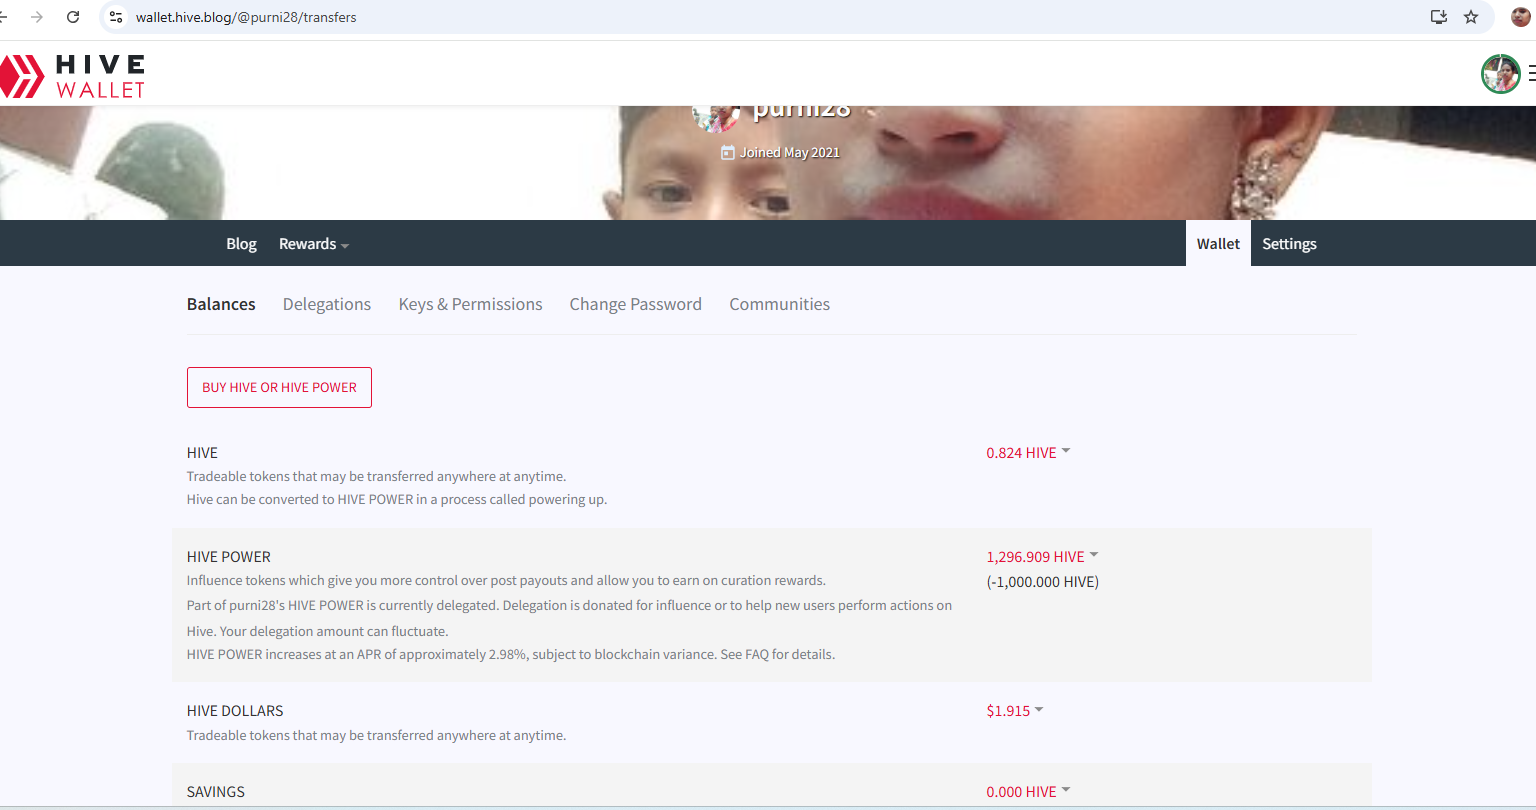Open the 1,296.909 HIVE power dropdown
Image resolution: width=1536 pixels, height=810 pixels.
[x=1042, y=557]
